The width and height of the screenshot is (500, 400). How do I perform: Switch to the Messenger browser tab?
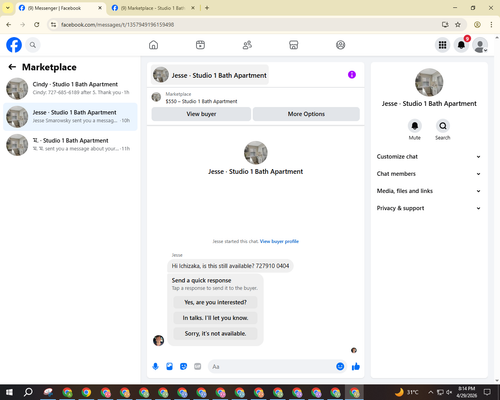pos(60,8)
